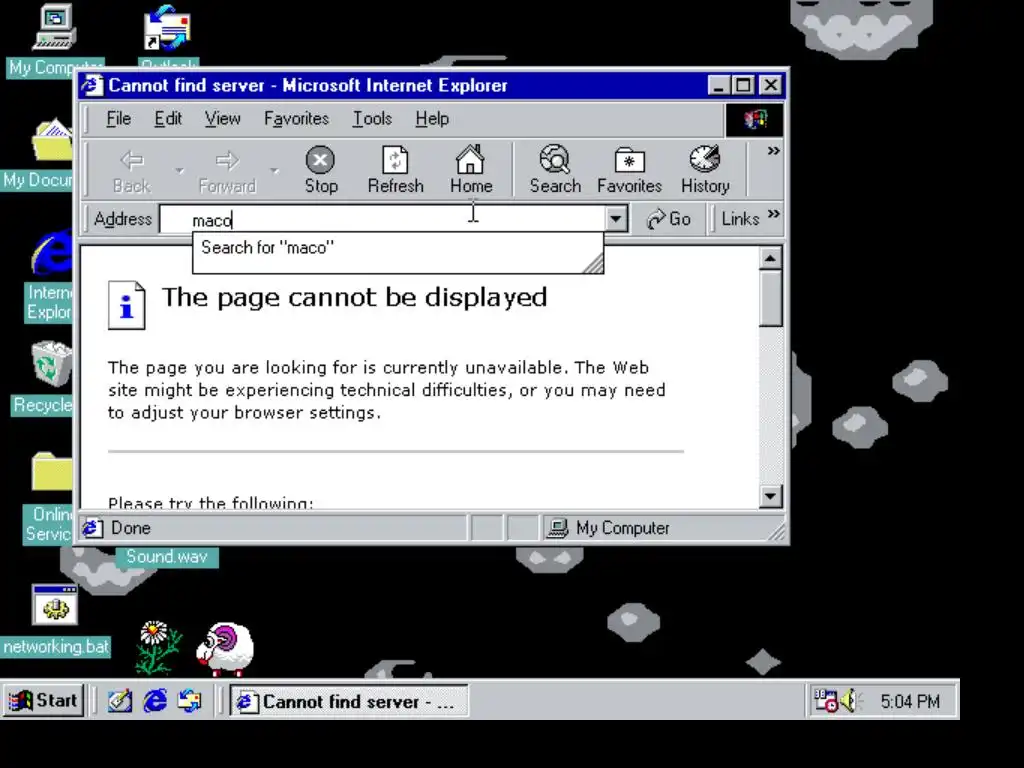Expand the Links bar chevron

pos(774,214)
